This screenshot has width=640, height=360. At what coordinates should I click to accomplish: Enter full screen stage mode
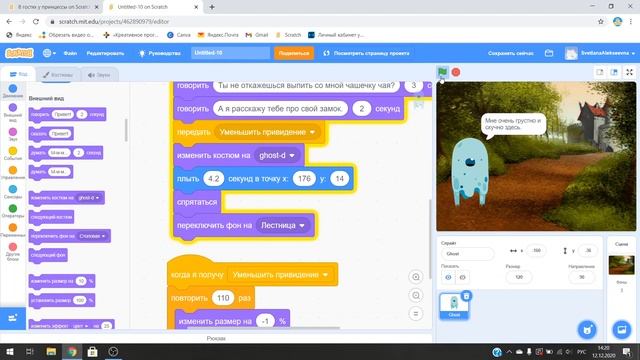pos(629,72)
